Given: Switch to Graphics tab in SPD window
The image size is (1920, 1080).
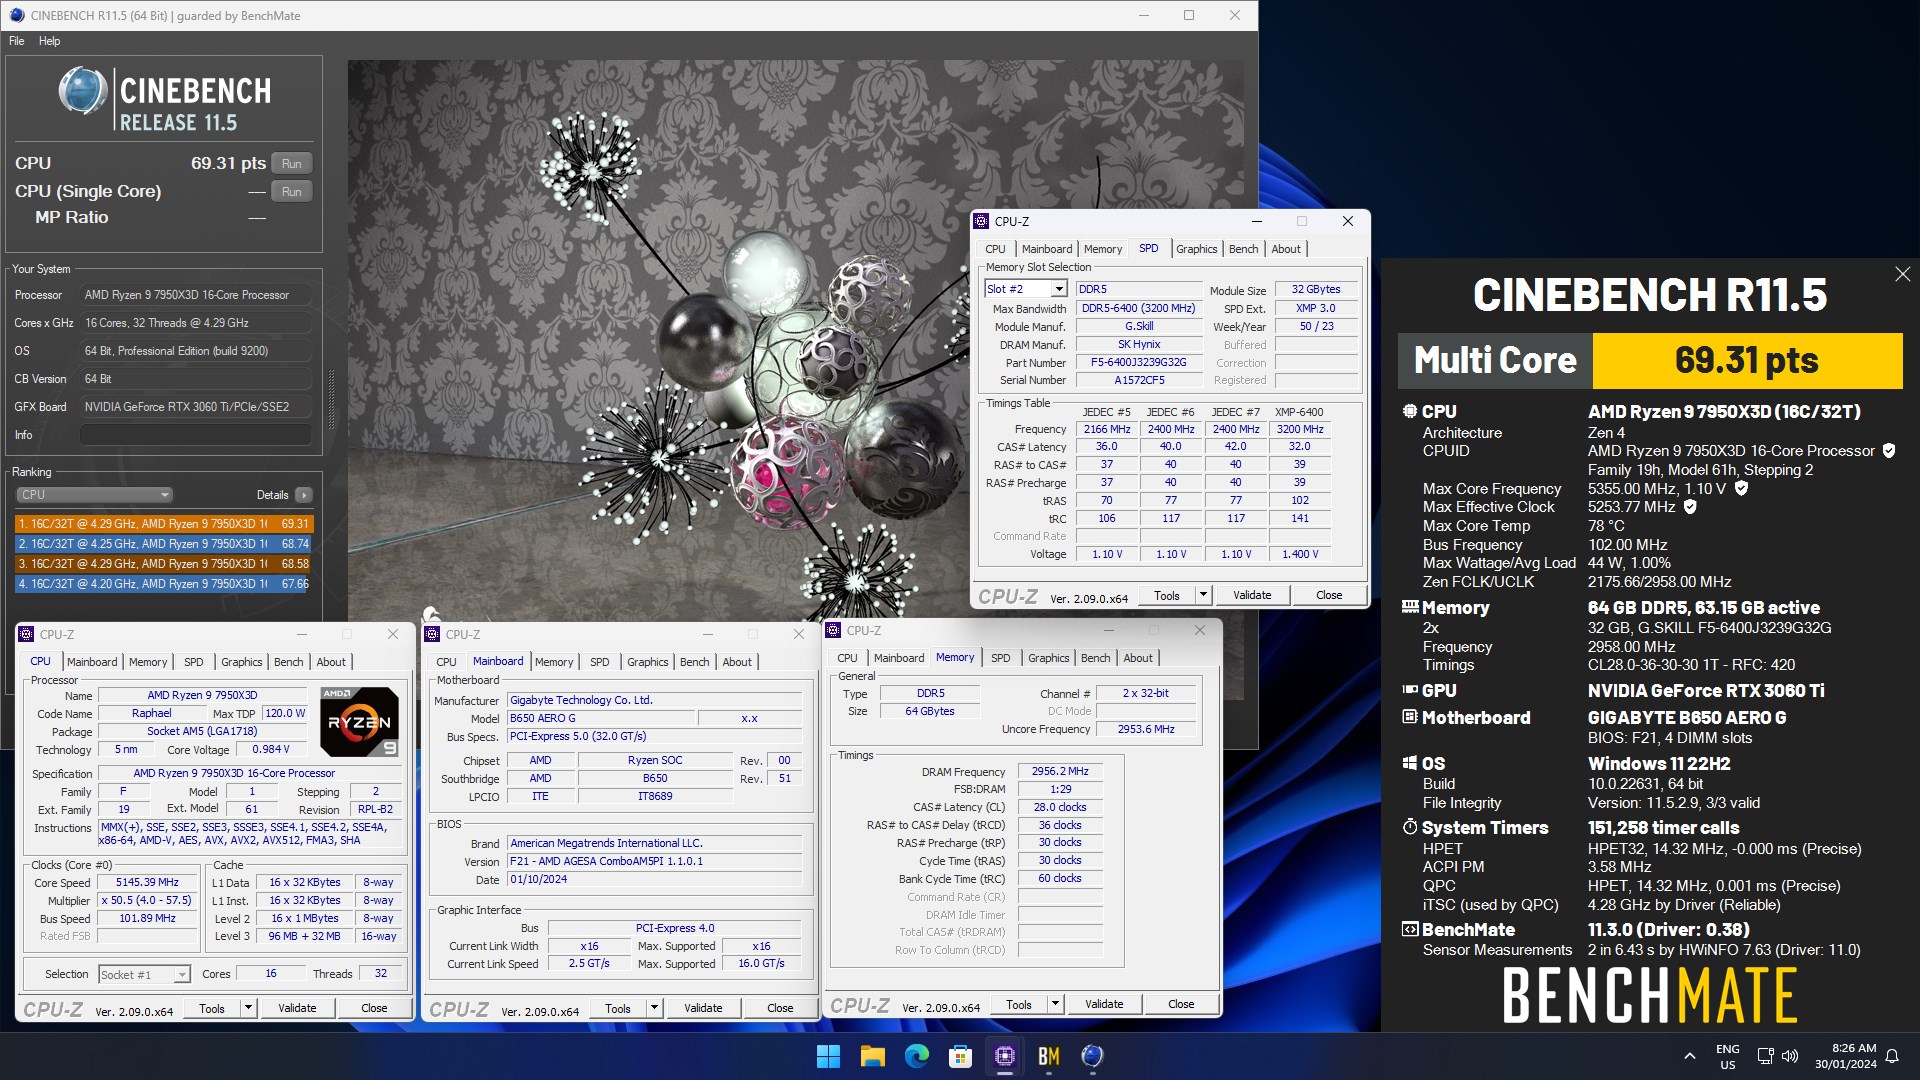Looking at the screenshot, I should tap(1196, 249).
